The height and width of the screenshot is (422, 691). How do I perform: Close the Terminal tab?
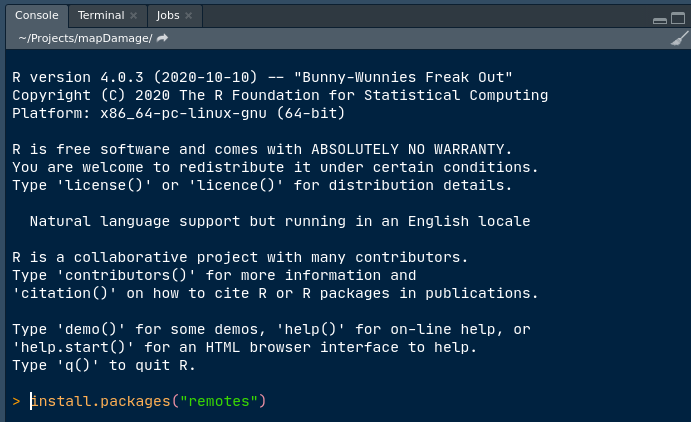[x=134, y=16]
